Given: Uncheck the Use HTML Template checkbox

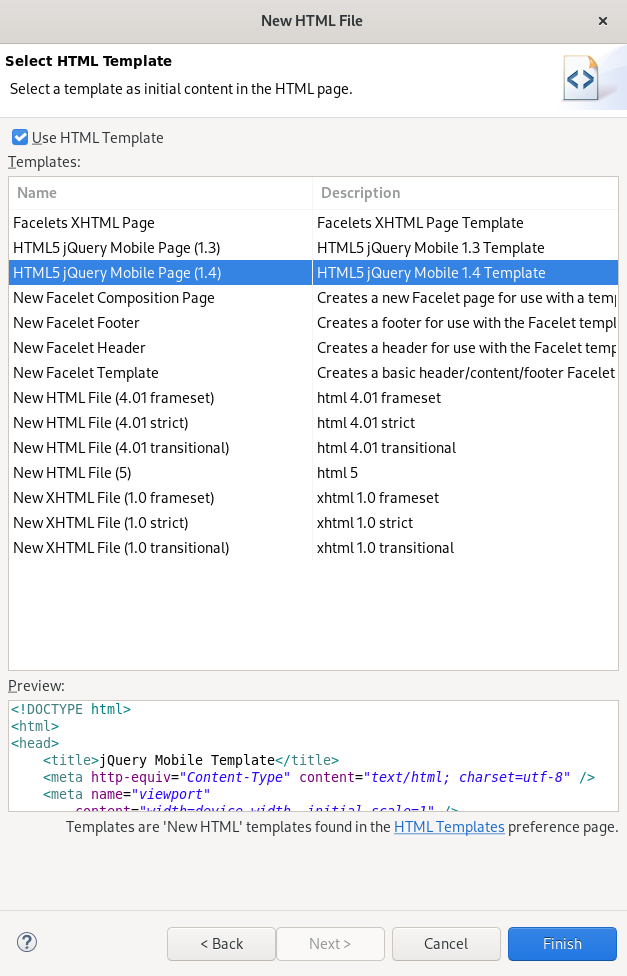Looking at the screenshot, I should (20, 138).
